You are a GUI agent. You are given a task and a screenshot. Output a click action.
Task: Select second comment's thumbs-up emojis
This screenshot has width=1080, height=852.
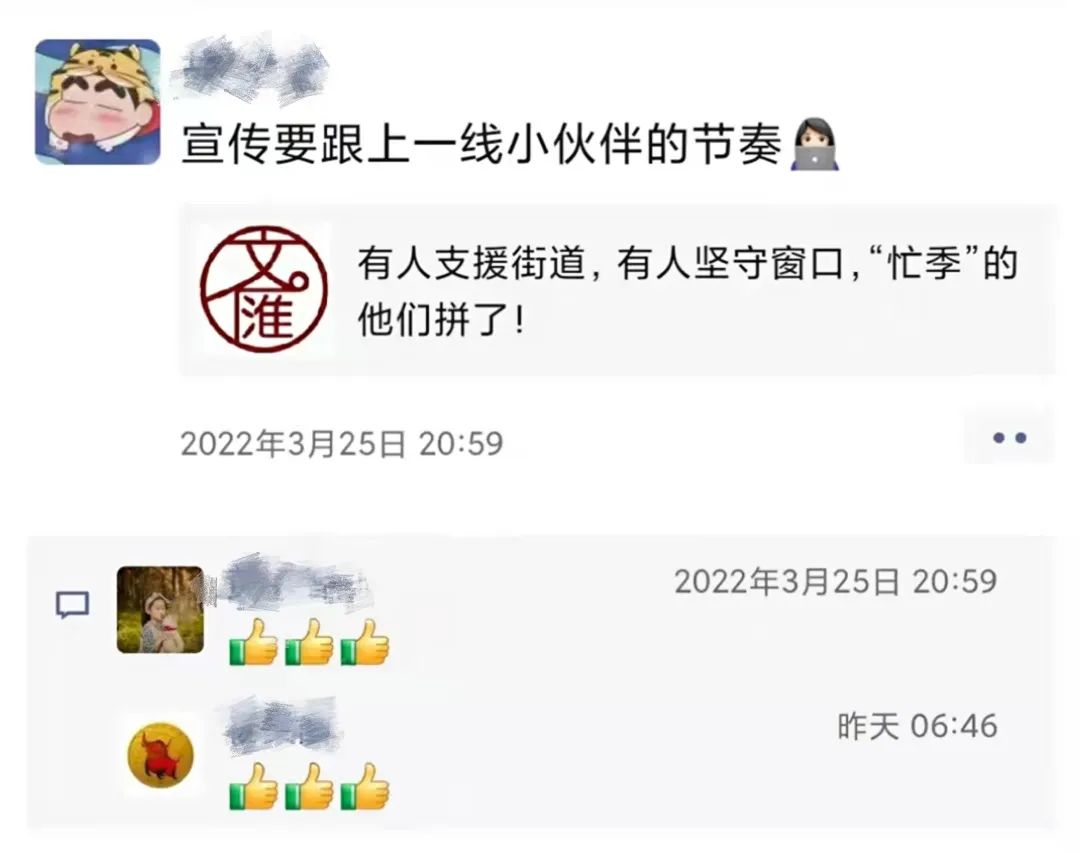[x=309, y=786]
